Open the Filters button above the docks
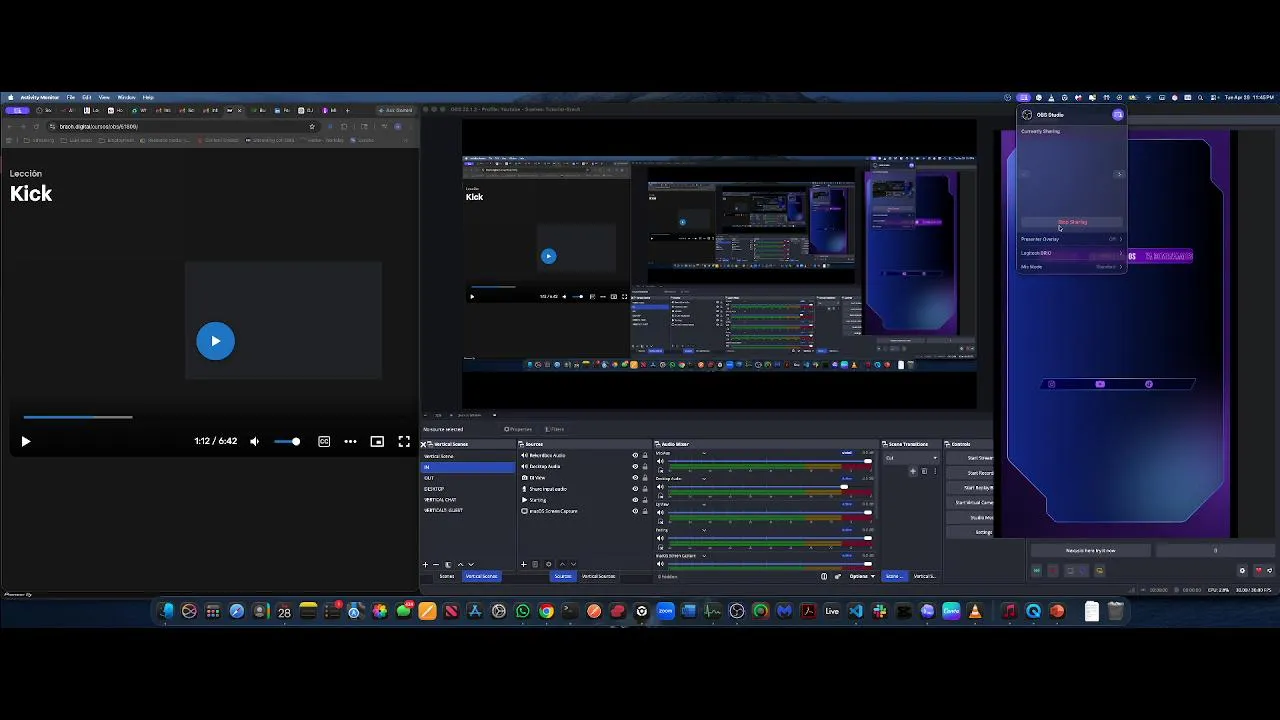This screenshot has height=720, width=1280. coord(555,429)
